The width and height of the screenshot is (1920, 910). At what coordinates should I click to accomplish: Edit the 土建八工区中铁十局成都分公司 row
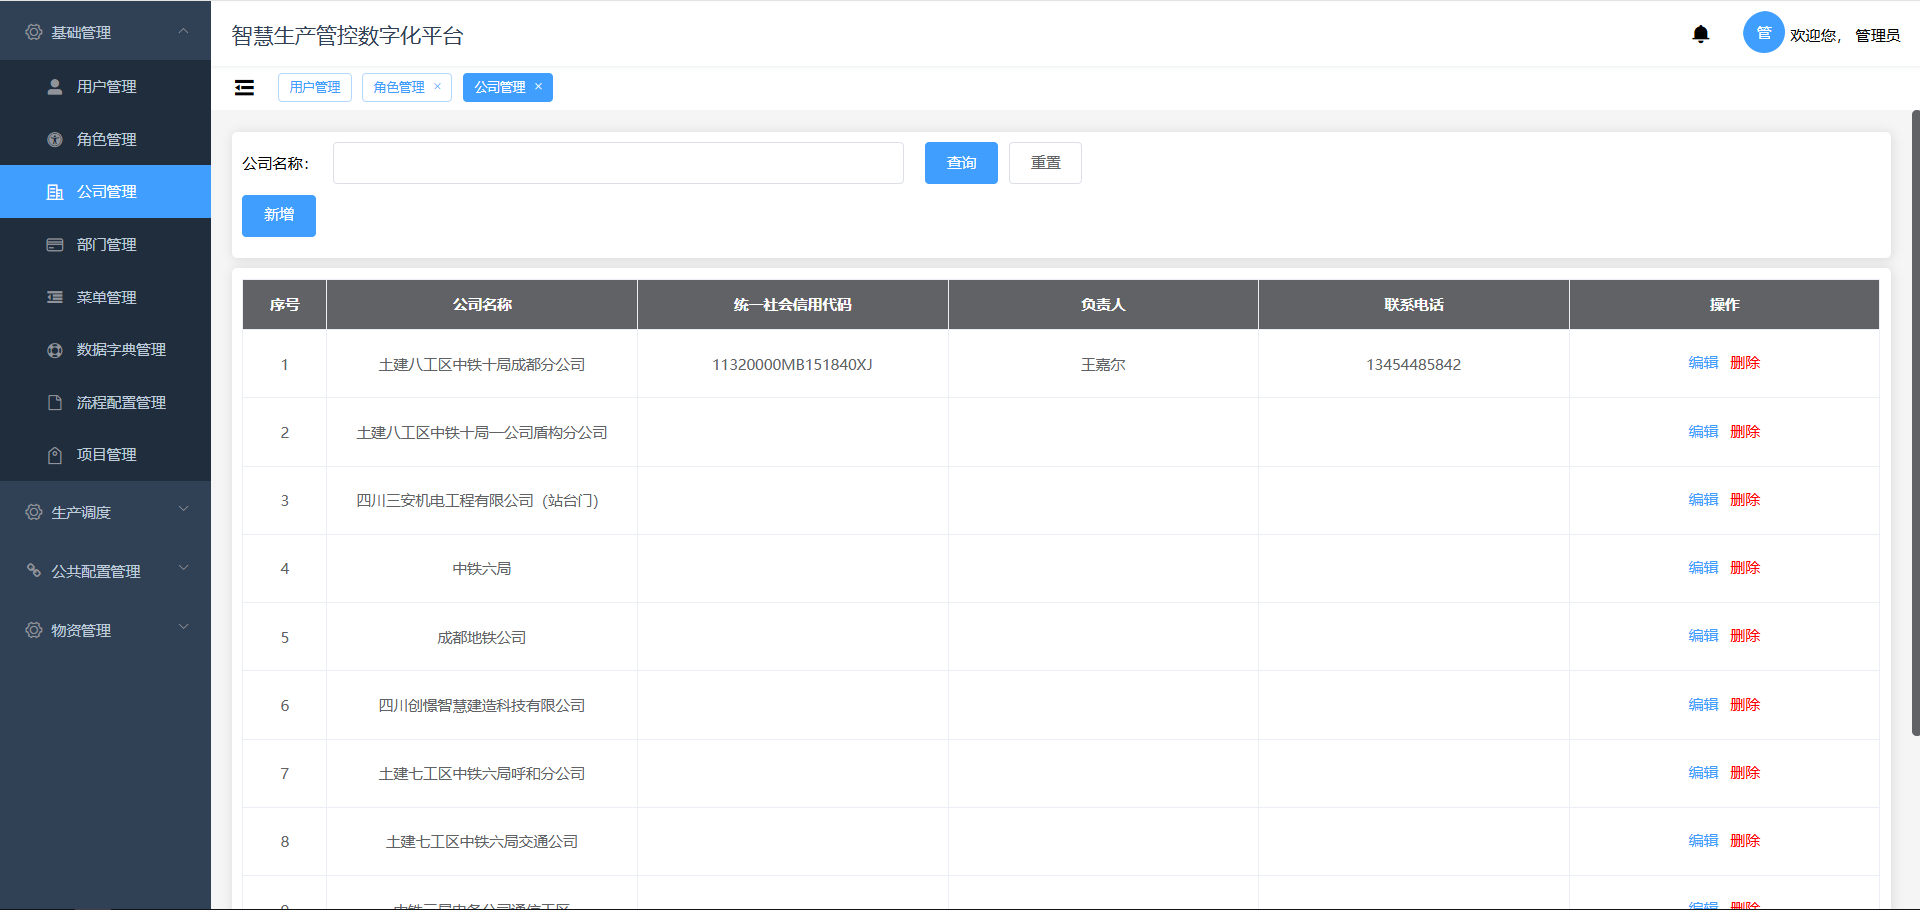tap(1703, 363)
